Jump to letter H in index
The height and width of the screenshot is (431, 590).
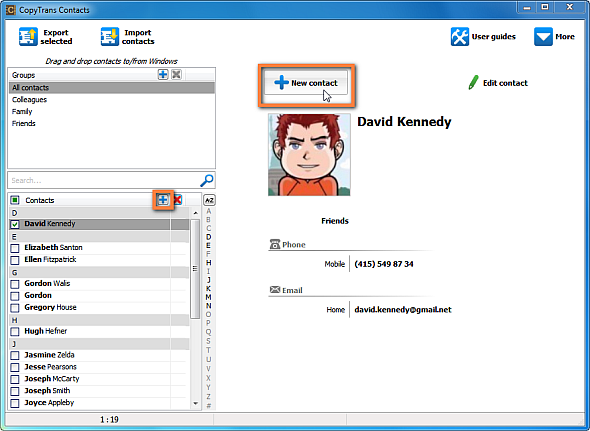pyautogui.click(x=208, y=263)
